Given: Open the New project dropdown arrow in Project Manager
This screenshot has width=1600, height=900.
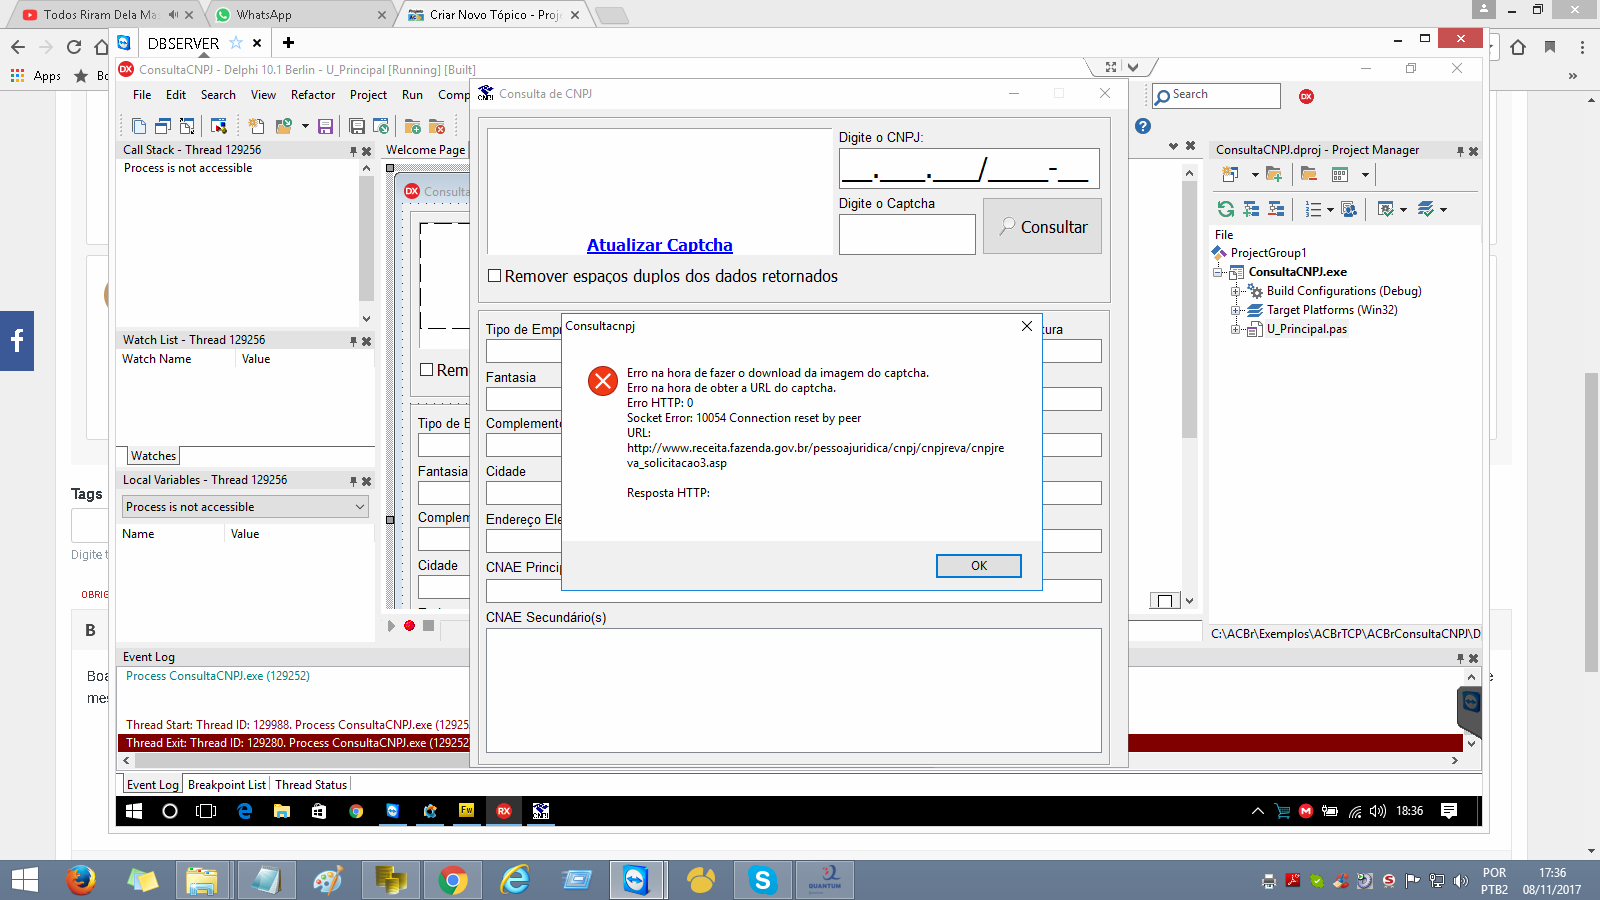Looking at the screenshot, I should click(x=1254, y=175).
